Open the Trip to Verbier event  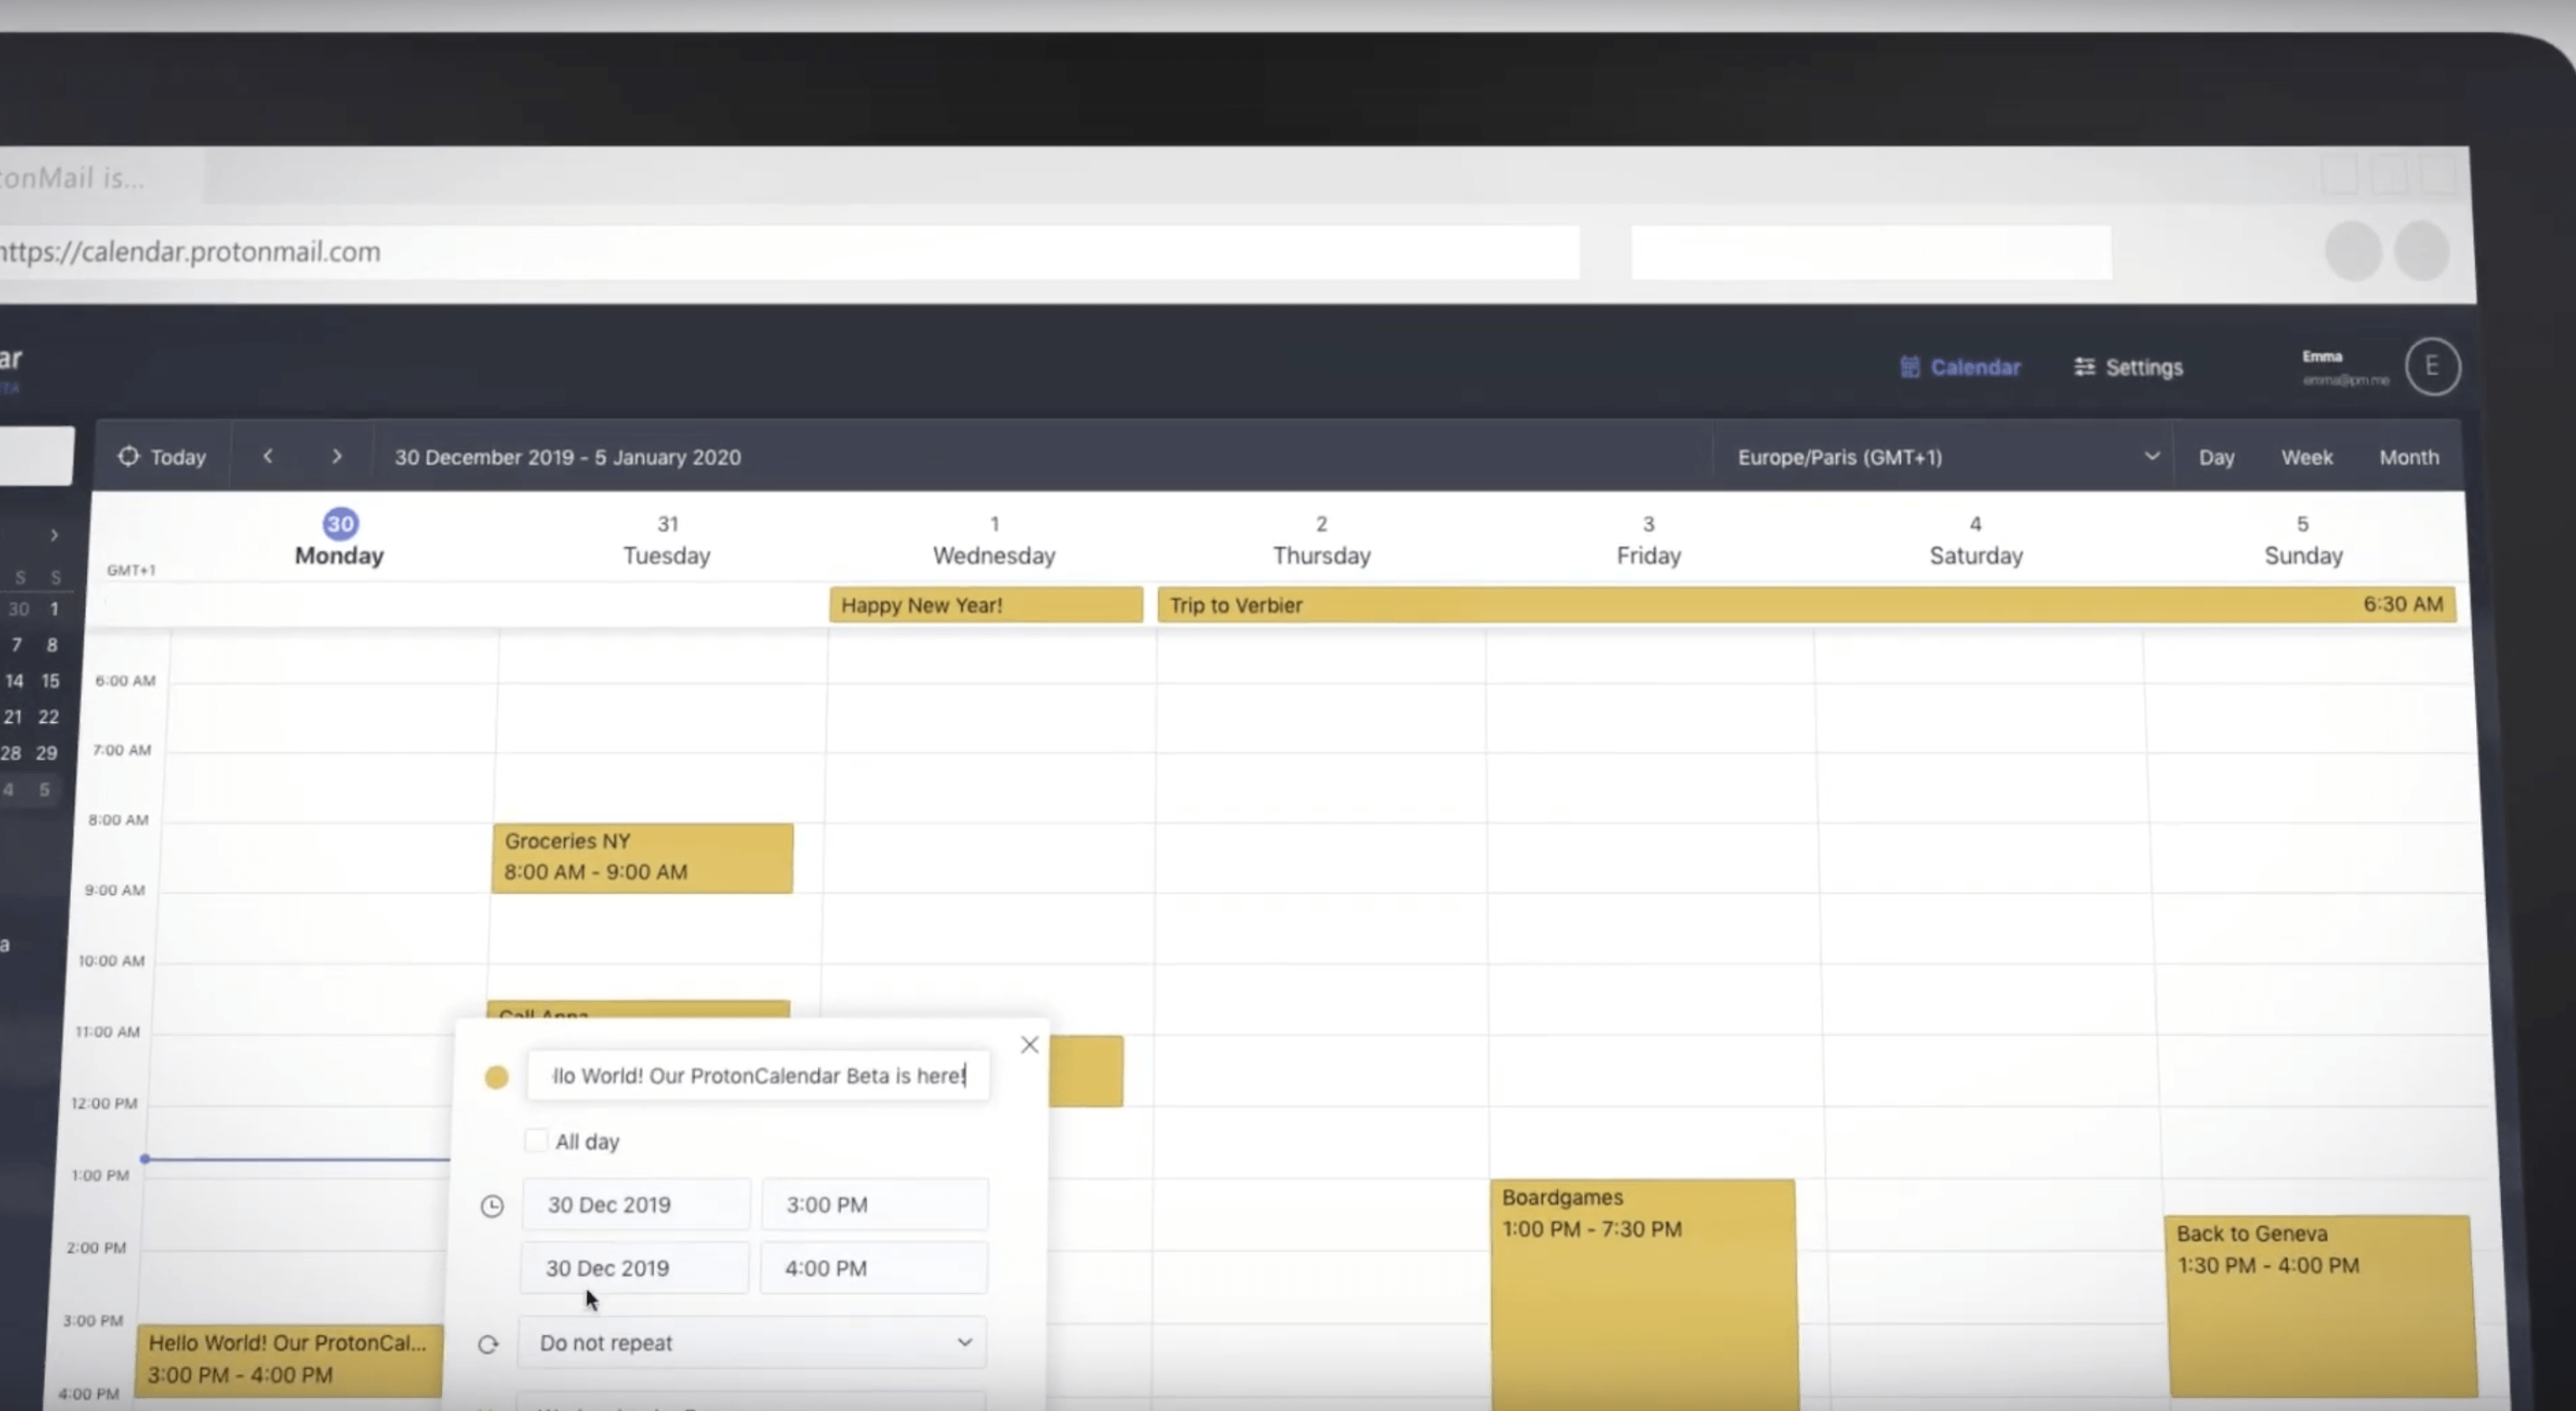tap(1806, 605)
